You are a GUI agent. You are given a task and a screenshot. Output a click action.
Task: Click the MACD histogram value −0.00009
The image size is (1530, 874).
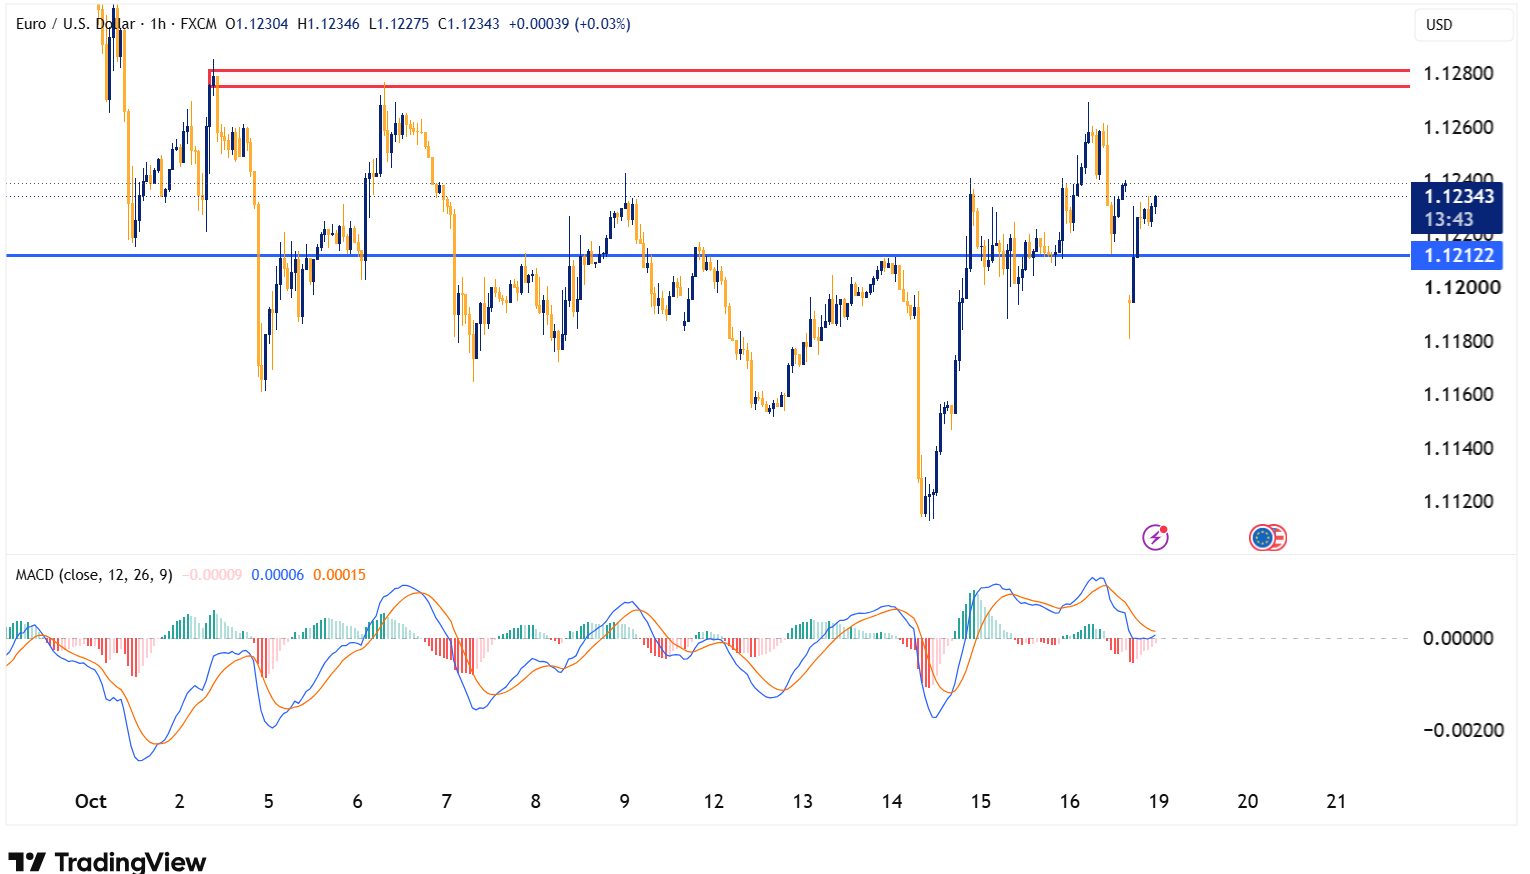click(x=211, y=575)
